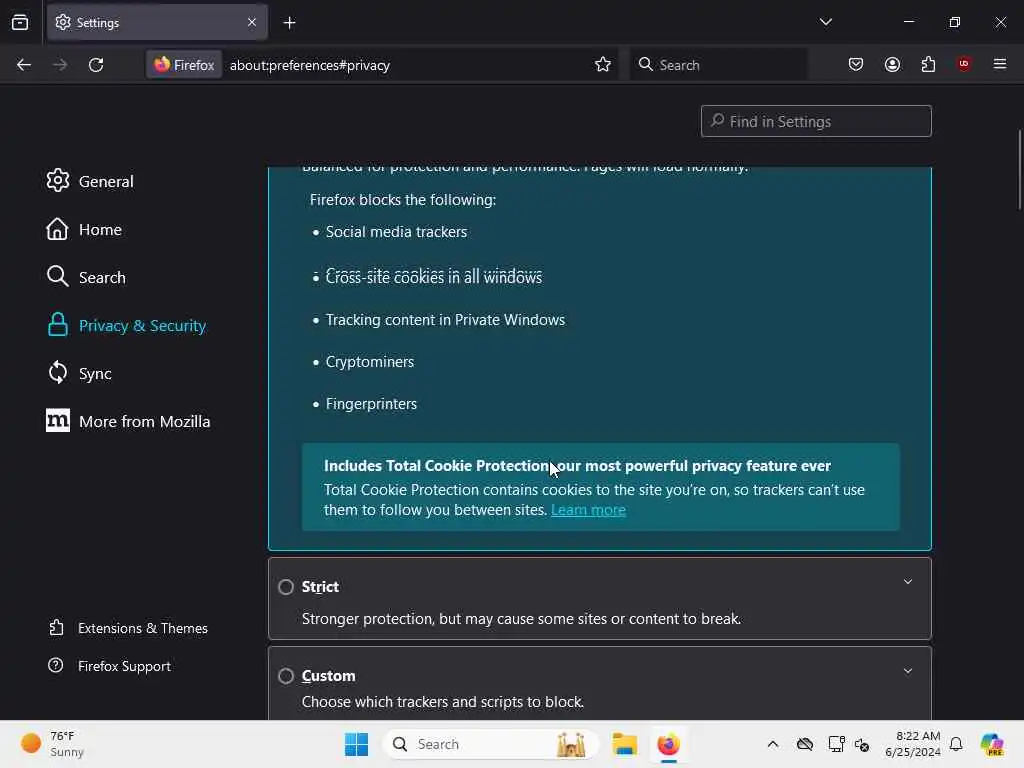
Task: Open a new tab with plus icon
Action: [x=289, y=23]
